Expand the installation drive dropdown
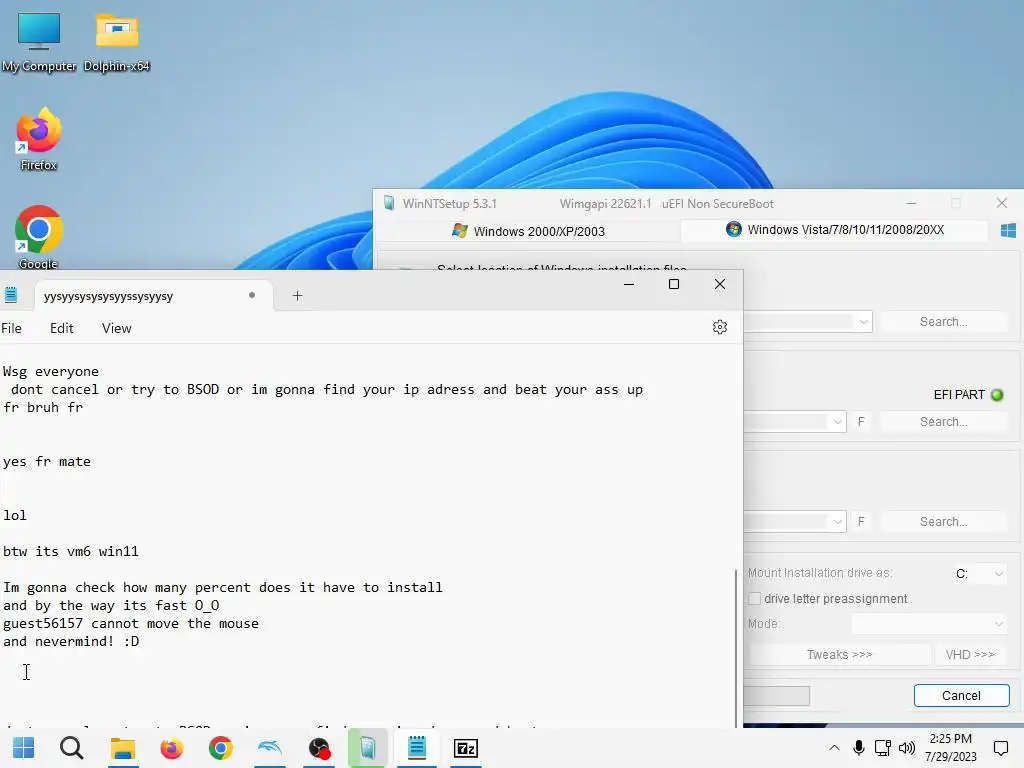Image resolution: width=1024 pixels, height=768 pixels. (x=837, y=522)
